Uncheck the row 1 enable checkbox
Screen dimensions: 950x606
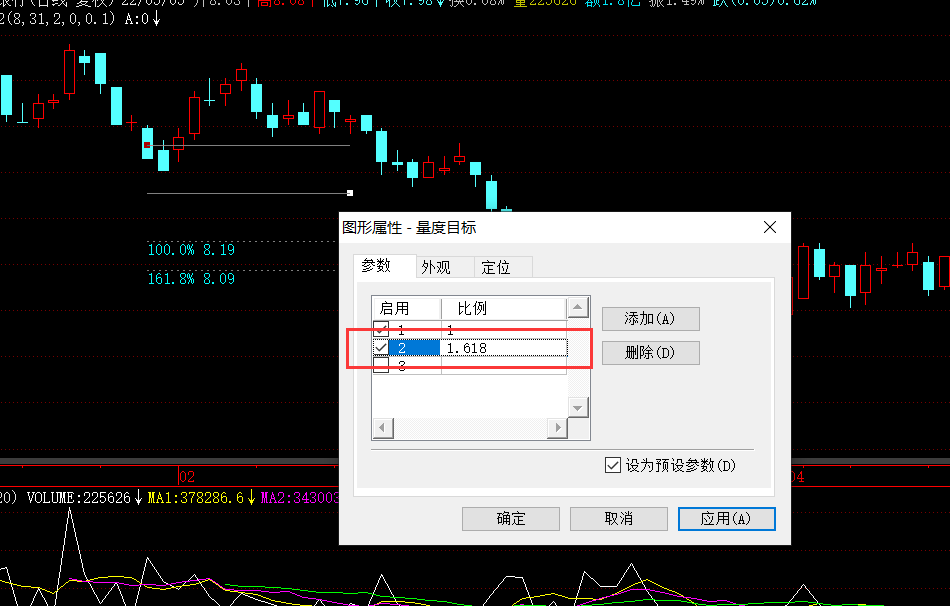point(381,329)
